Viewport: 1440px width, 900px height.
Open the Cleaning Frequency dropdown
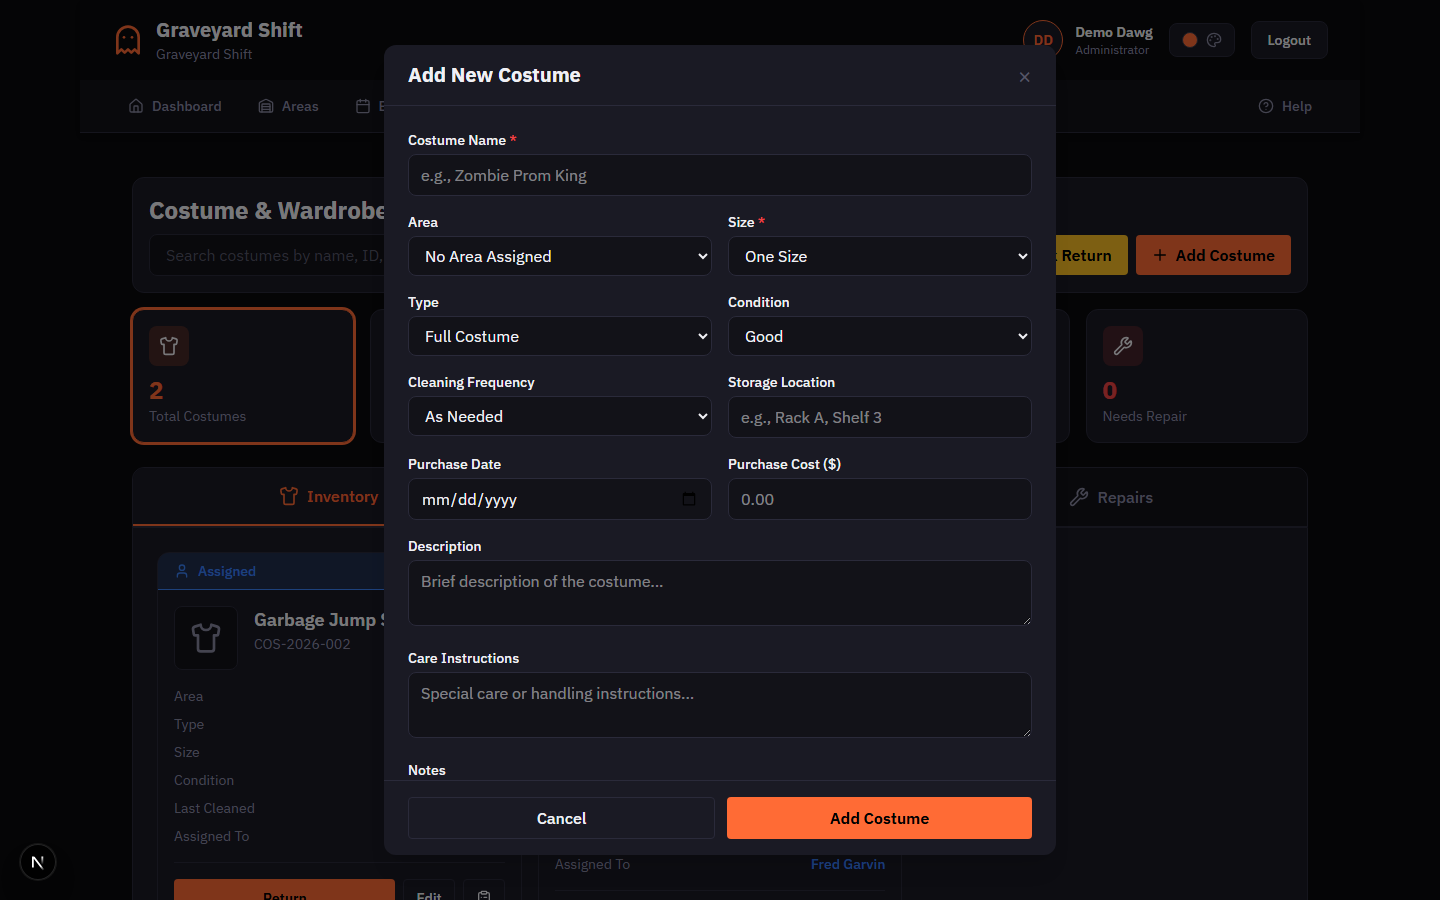pyautogui.click(x=559, y=416)
